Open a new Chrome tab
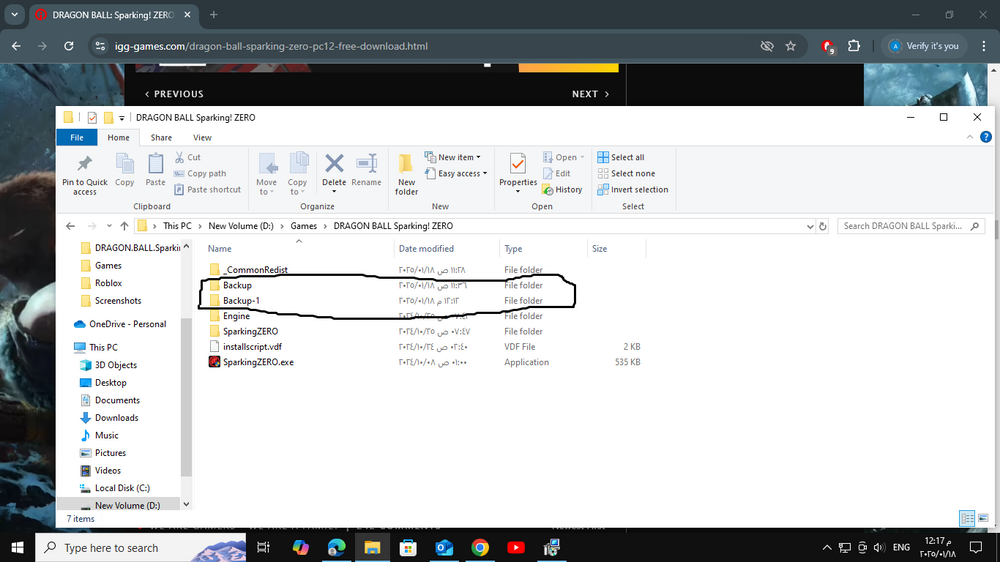Viewport: 1000px width, 562px height. [214, 15]
